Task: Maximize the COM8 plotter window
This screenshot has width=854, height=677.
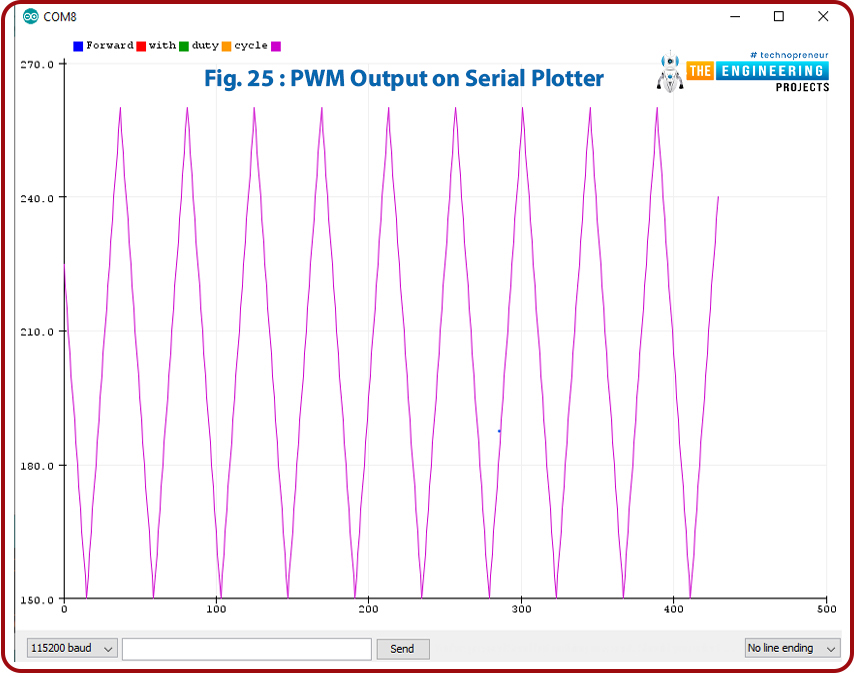Action: (x=779, y=17)
